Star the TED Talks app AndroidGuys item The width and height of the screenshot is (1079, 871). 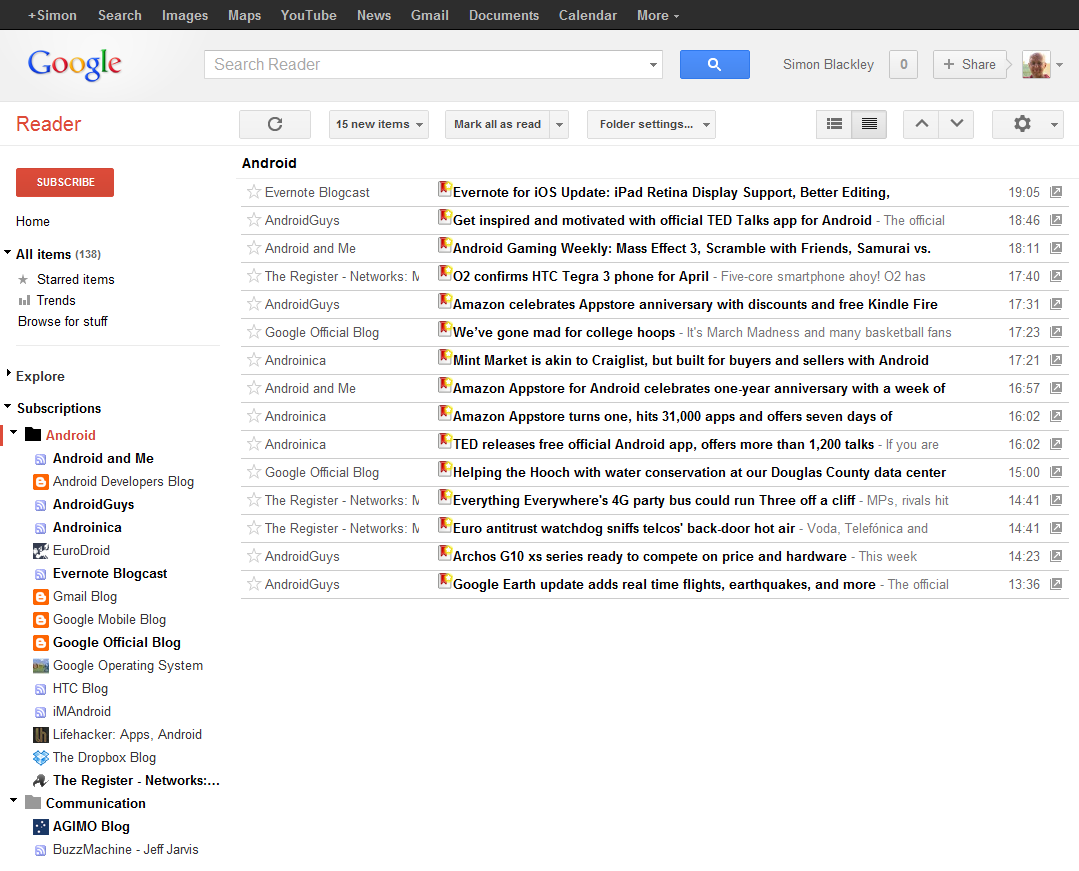(x=253, y=220)
